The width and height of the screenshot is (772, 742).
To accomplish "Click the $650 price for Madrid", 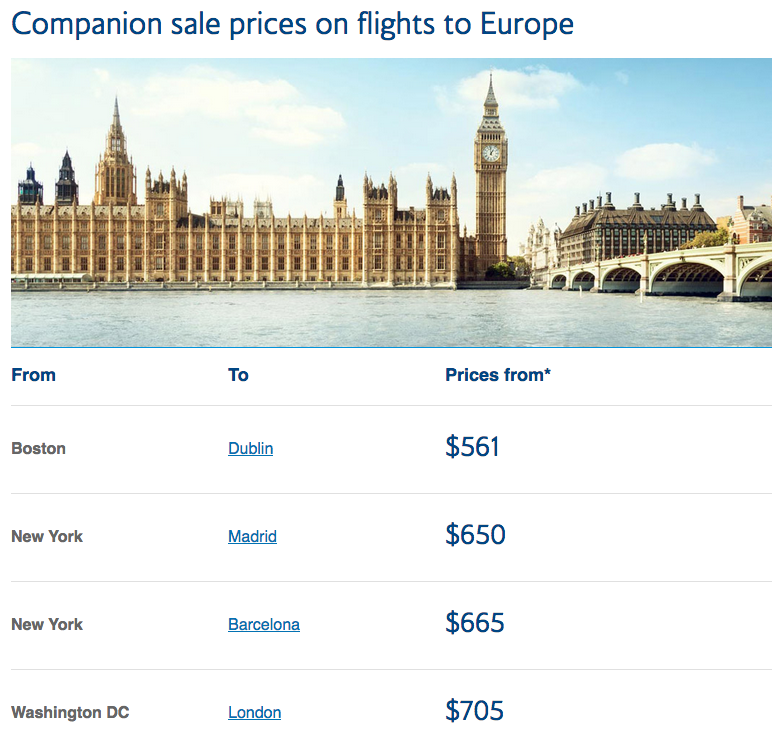I will pyautogui.click(x=475, y=535).
